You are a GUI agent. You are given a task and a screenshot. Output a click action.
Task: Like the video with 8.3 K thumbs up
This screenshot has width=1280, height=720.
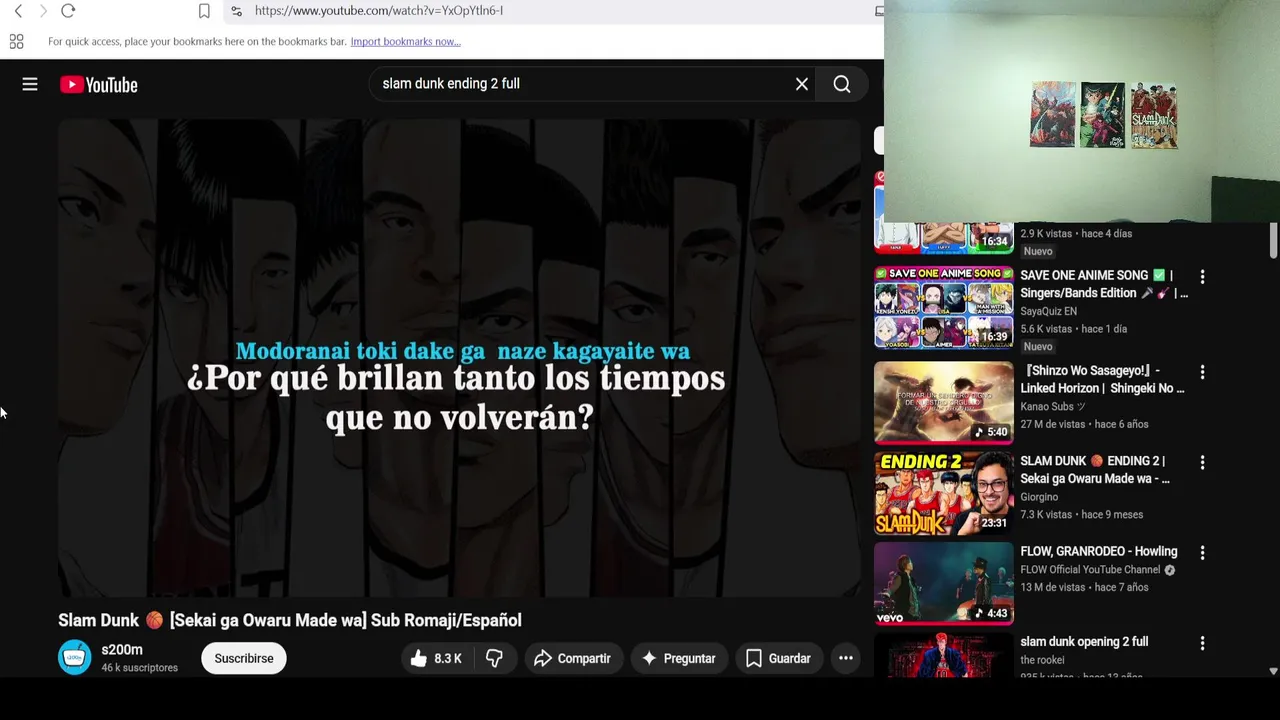point(436,658)
